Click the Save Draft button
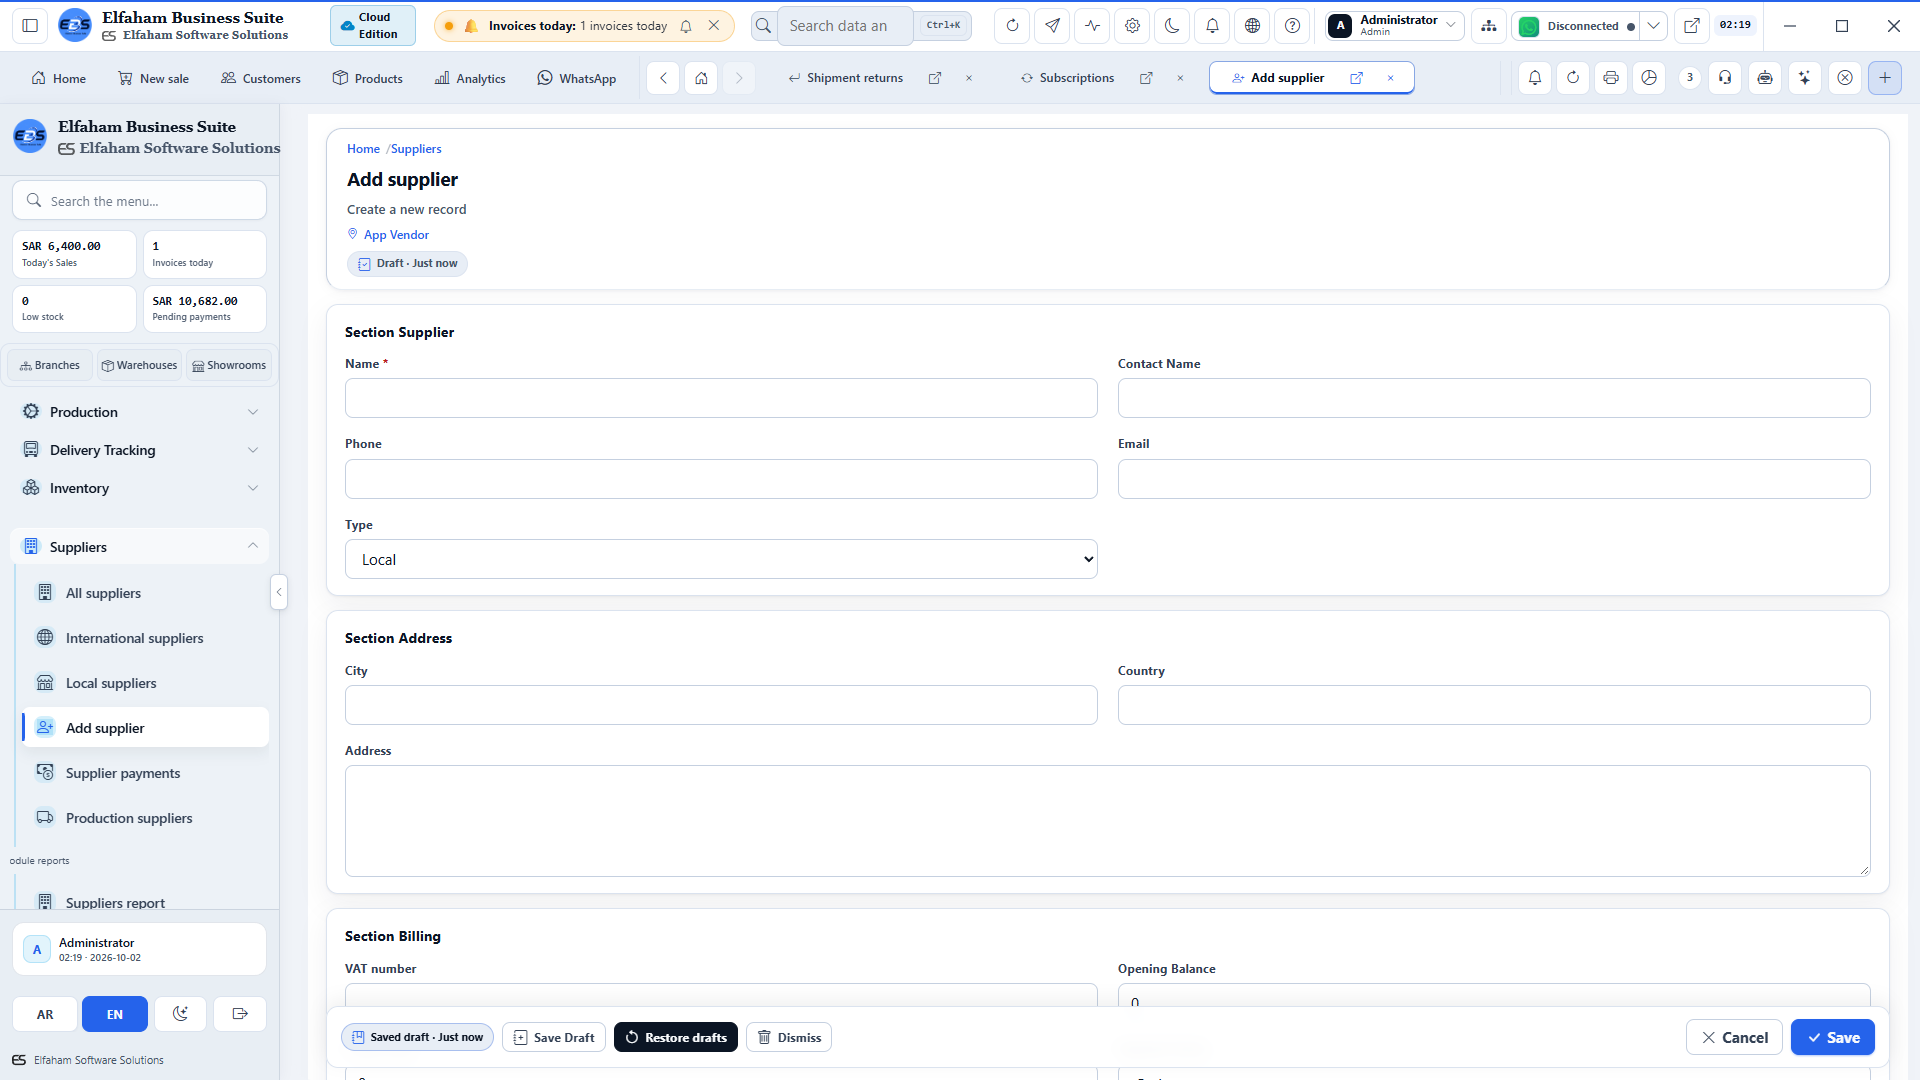1920x1080 pixels. click(x=554, y=1037)
